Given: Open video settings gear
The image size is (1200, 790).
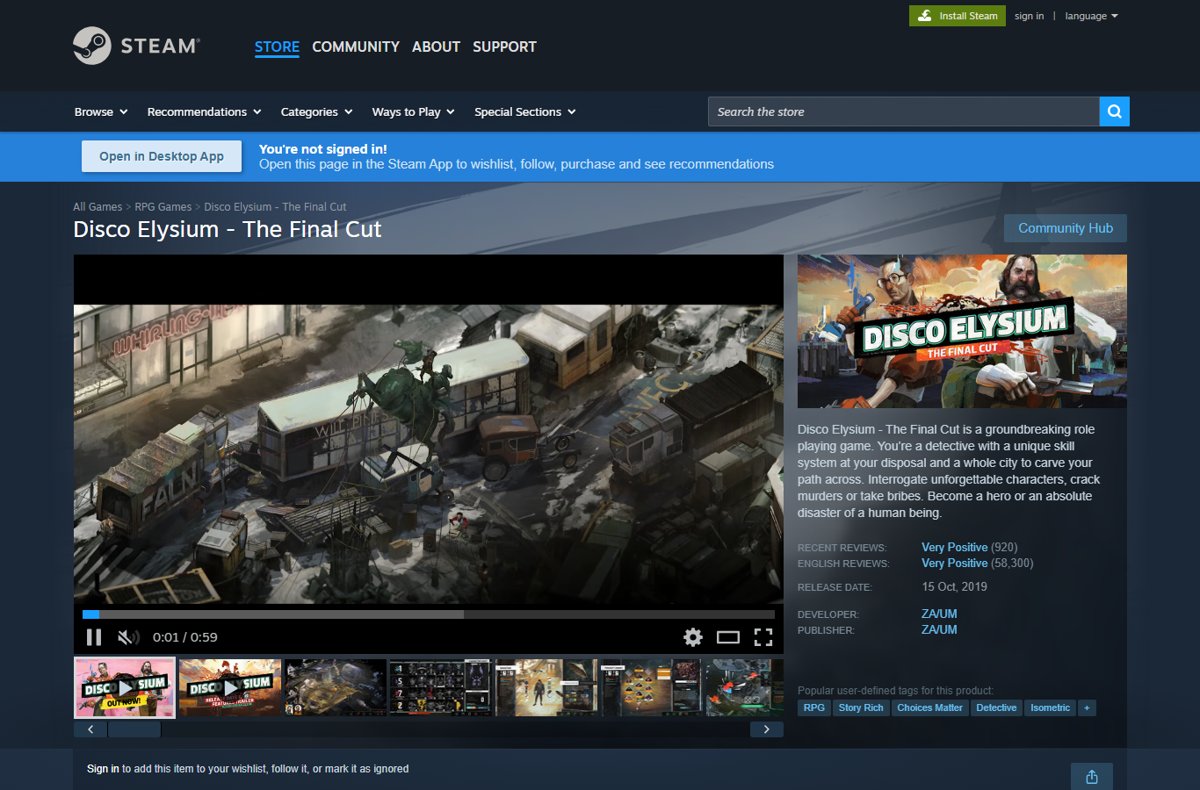Looking at the screenshot, I should pos(693,637).
